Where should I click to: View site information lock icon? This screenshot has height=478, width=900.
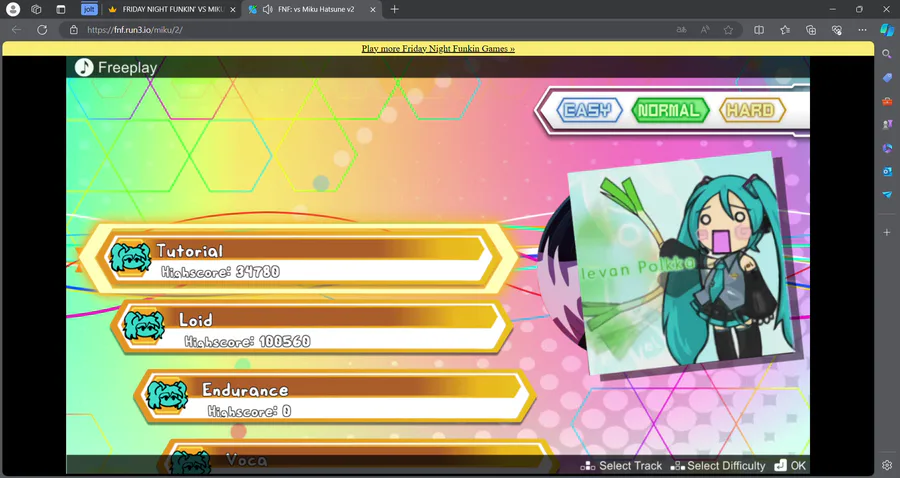point(73,30)
